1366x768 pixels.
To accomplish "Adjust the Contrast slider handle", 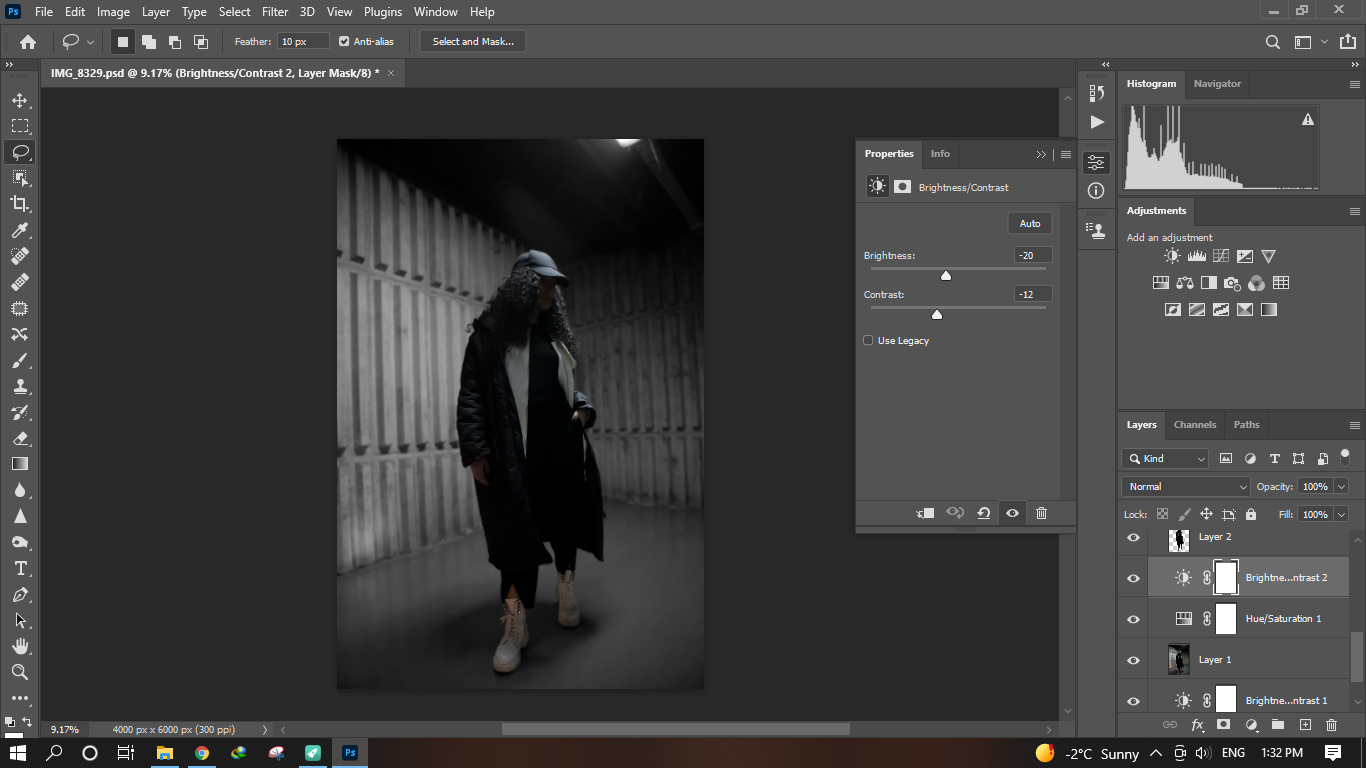I will pos(937,314).
